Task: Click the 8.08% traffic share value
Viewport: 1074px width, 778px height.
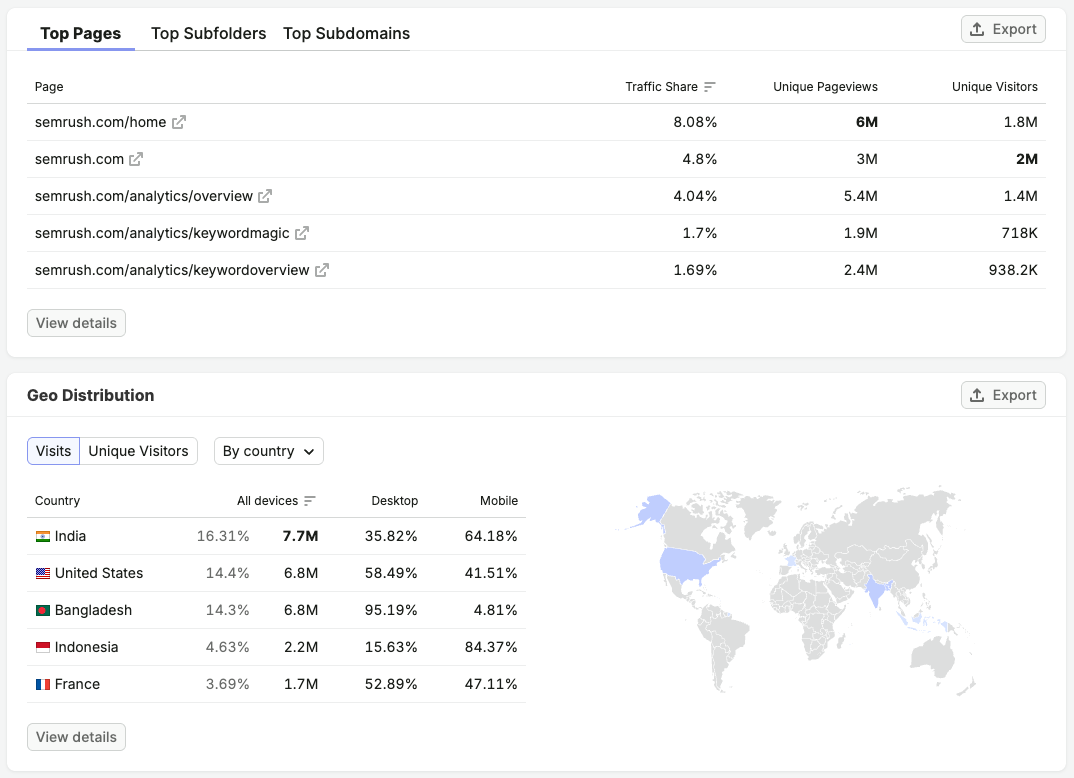Action: [695, 122]
